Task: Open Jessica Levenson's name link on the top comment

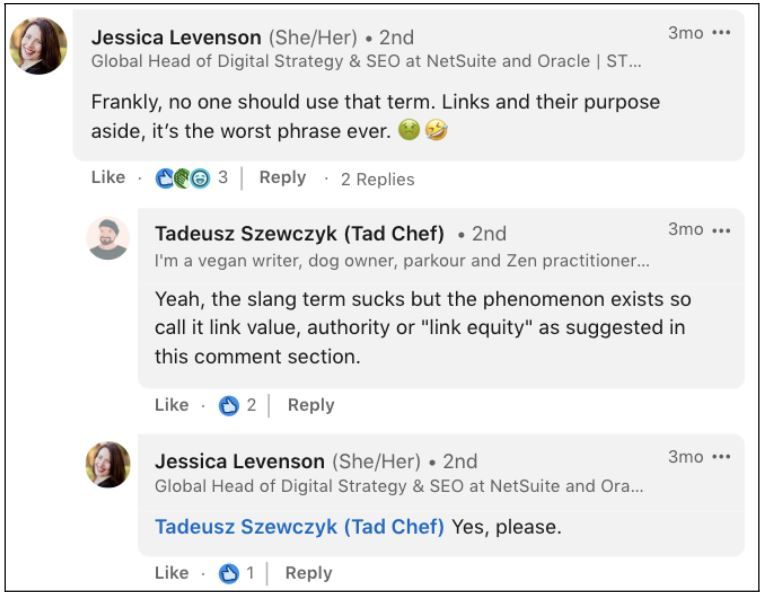Action: (x=176, y=38)
